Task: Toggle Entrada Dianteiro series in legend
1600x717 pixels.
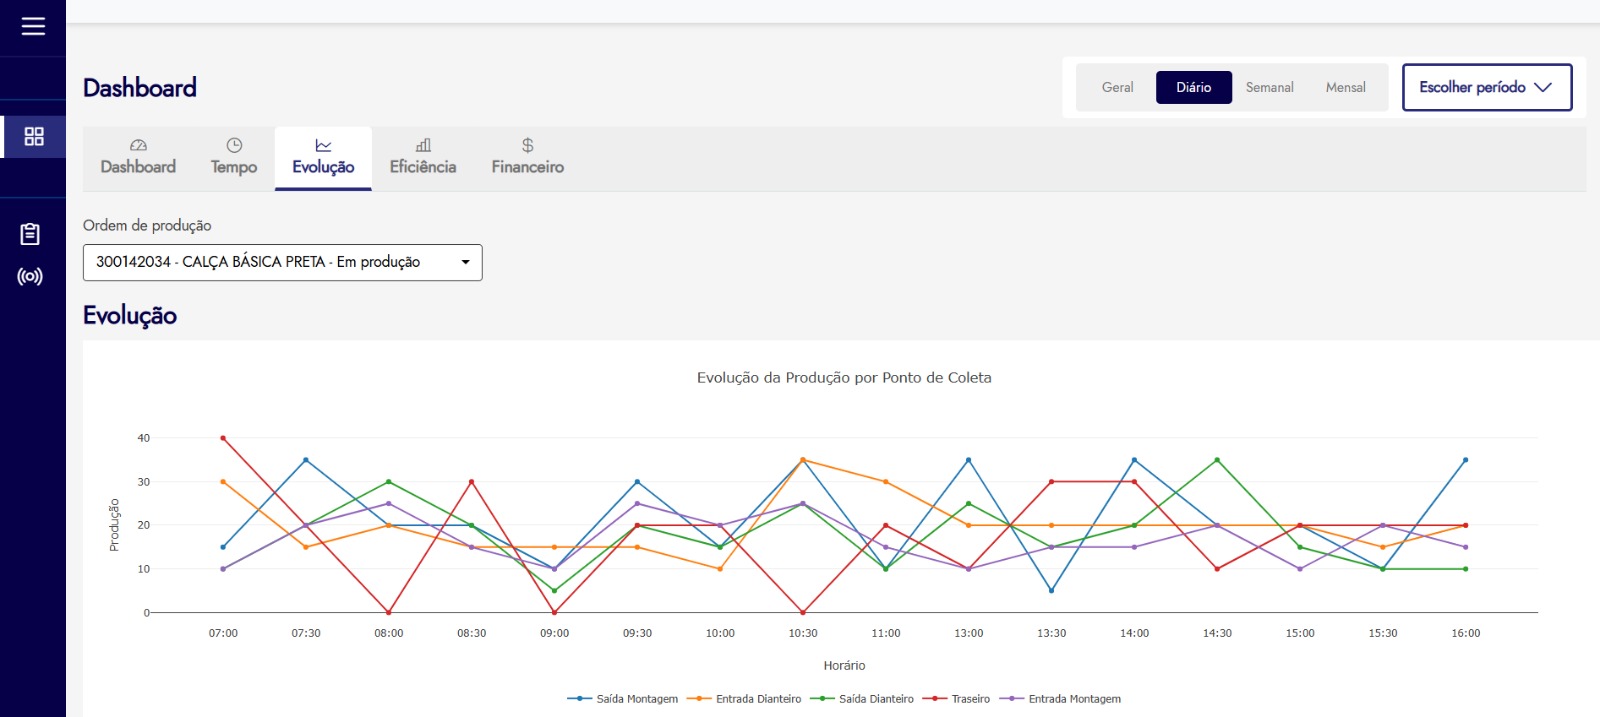Action: click(745, 699)
